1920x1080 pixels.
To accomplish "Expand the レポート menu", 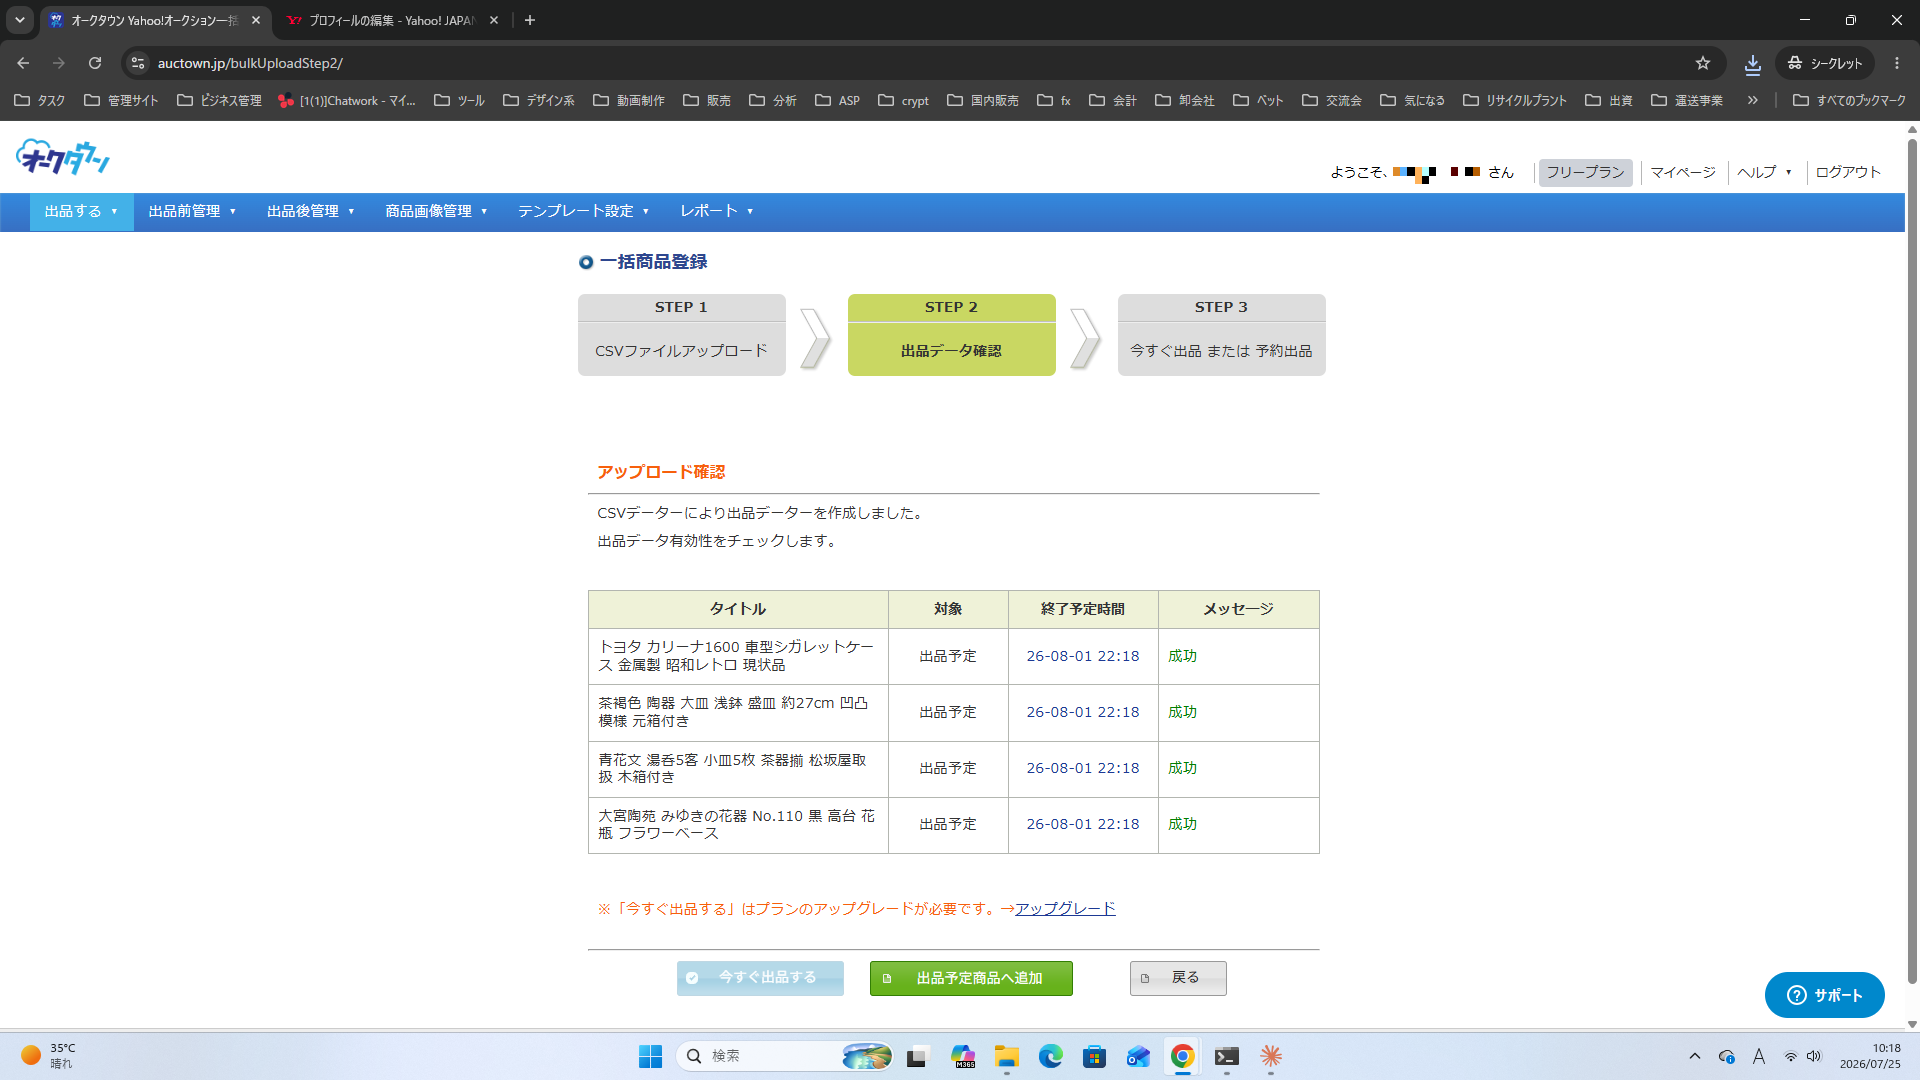I will pyautogui.click(x=716, y=211).
